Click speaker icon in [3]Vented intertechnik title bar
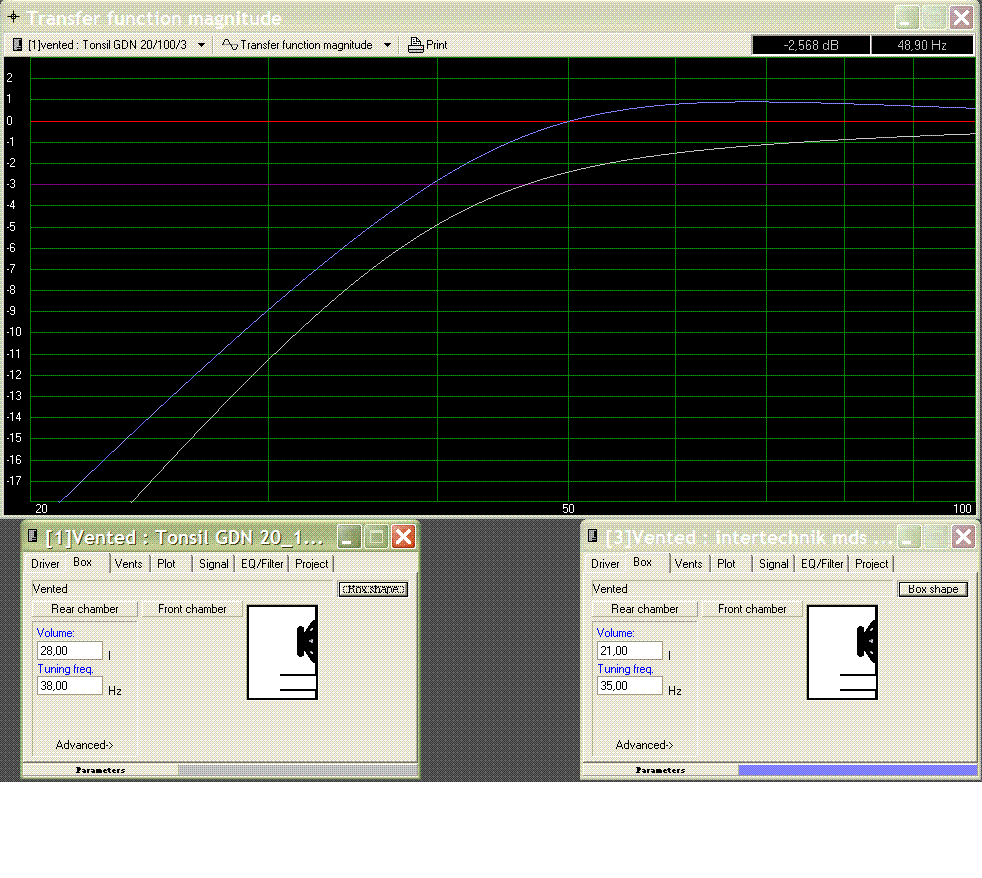 pos(592,535)
